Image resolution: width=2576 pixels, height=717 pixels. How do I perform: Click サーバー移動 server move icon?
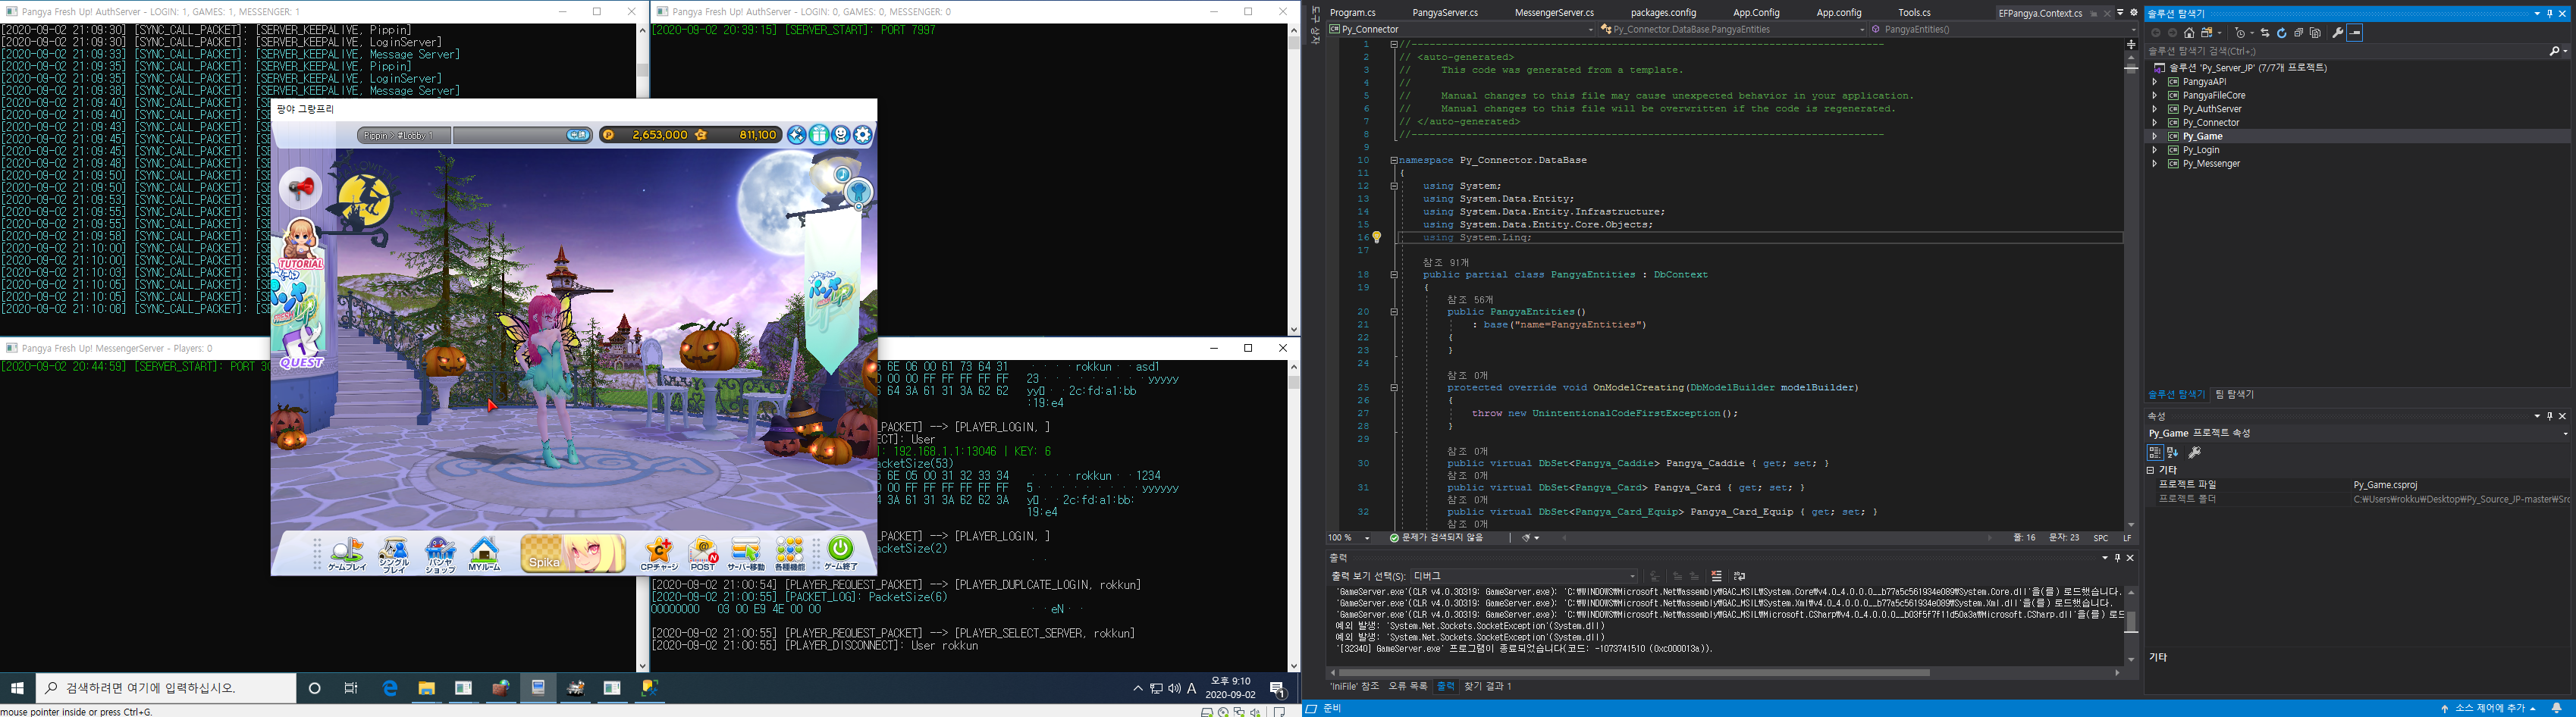point(746,553)
